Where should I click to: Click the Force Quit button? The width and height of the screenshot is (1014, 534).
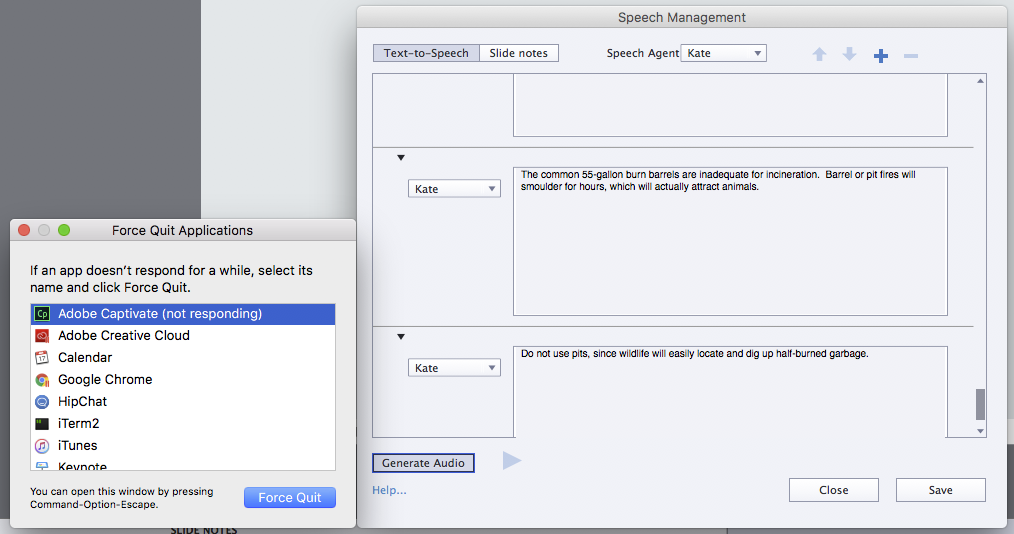tap(290, 498)
